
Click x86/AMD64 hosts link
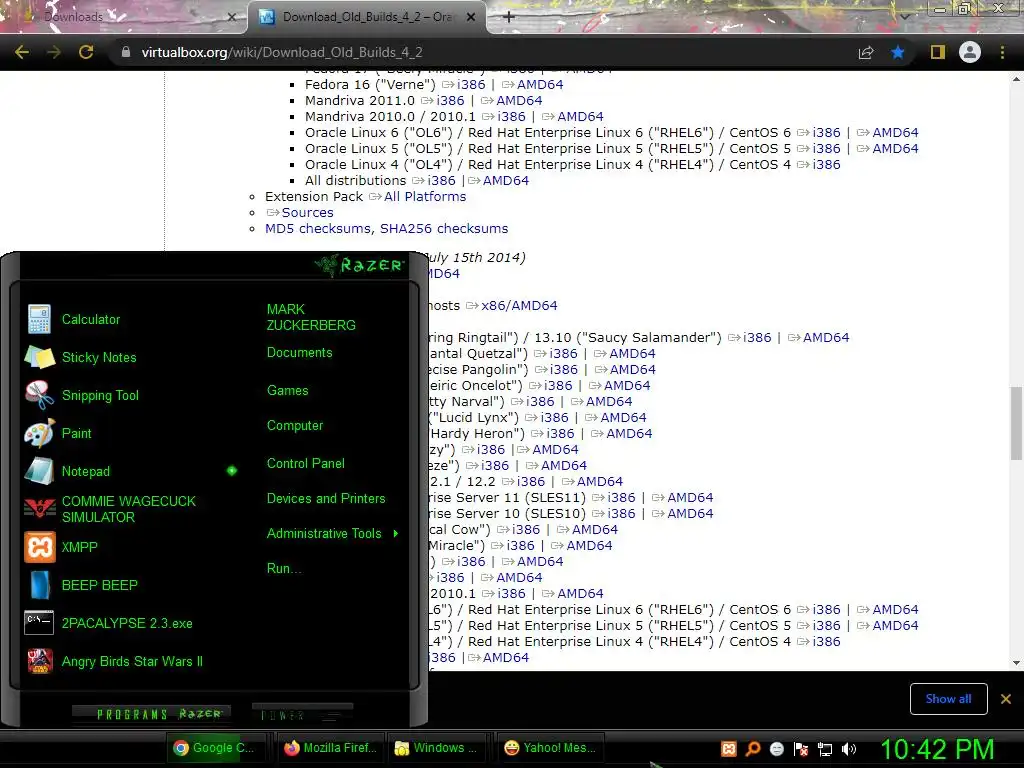point(519,306)
